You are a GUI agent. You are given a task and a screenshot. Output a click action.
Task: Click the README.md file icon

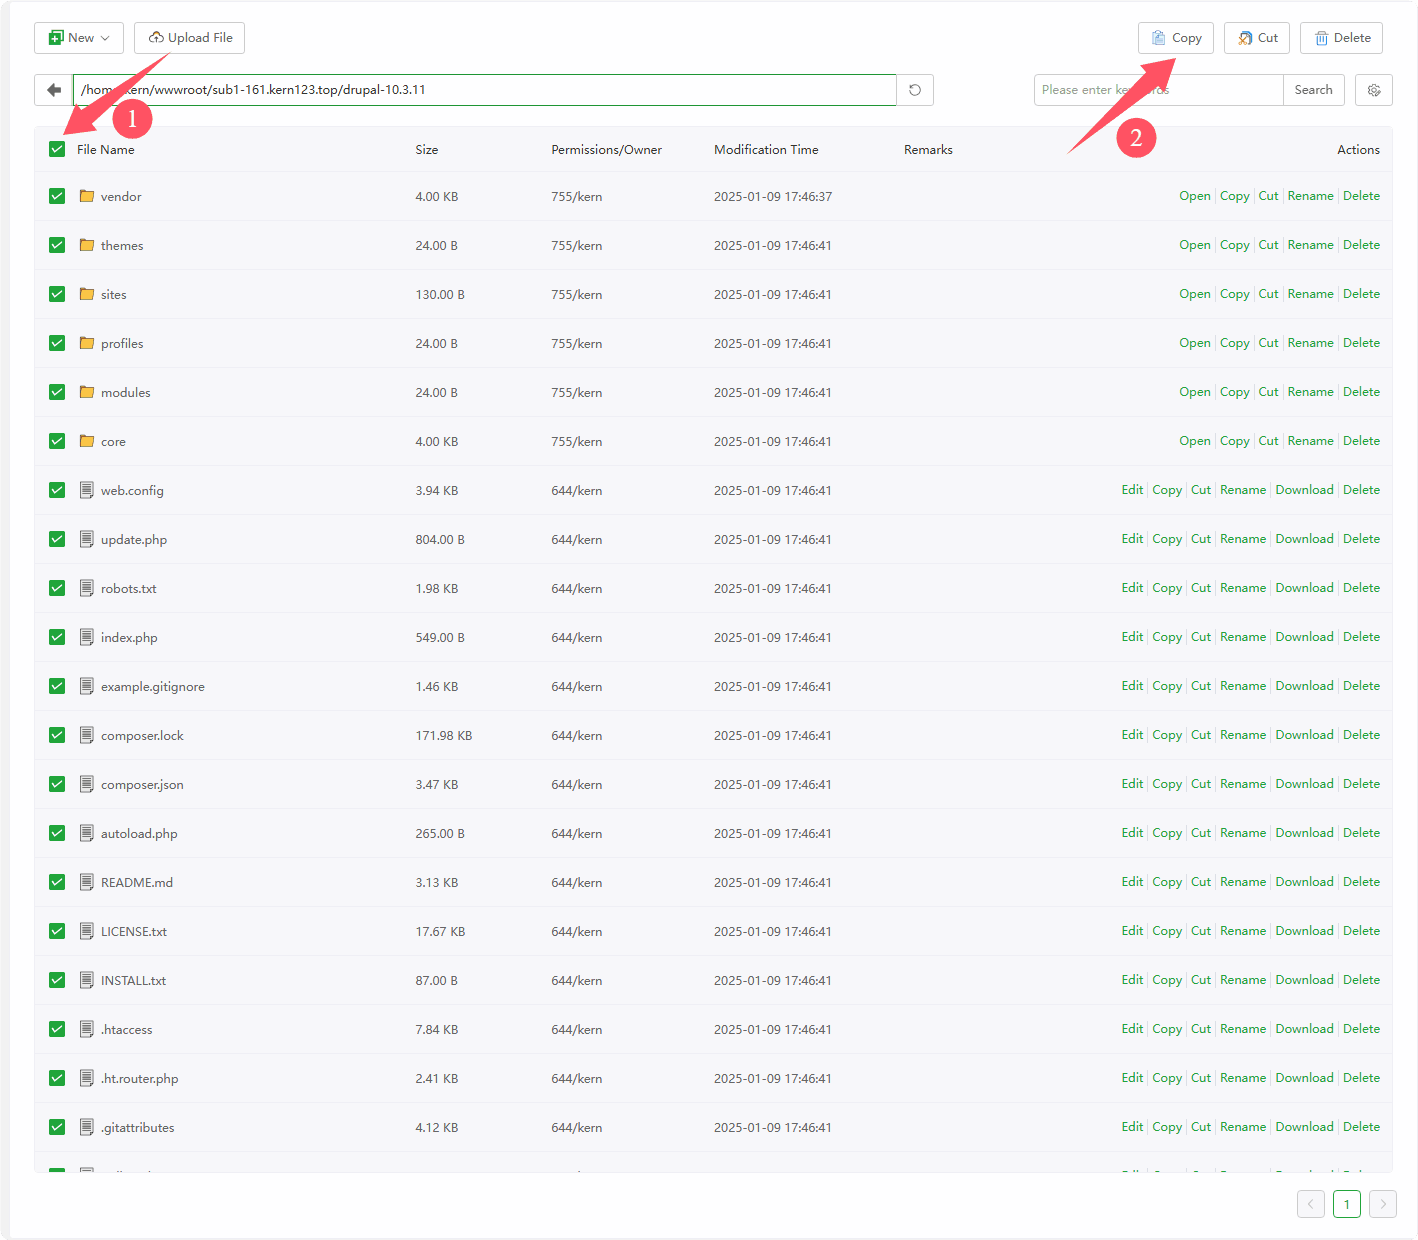coord(87,882)
